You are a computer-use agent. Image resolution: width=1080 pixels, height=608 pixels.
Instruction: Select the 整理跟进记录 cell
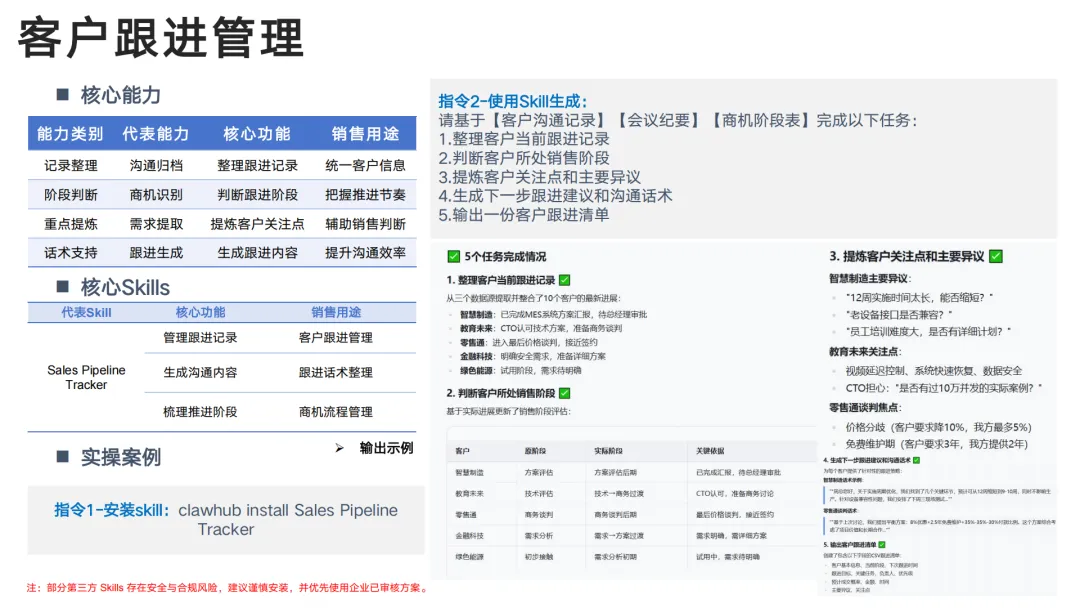258,165
